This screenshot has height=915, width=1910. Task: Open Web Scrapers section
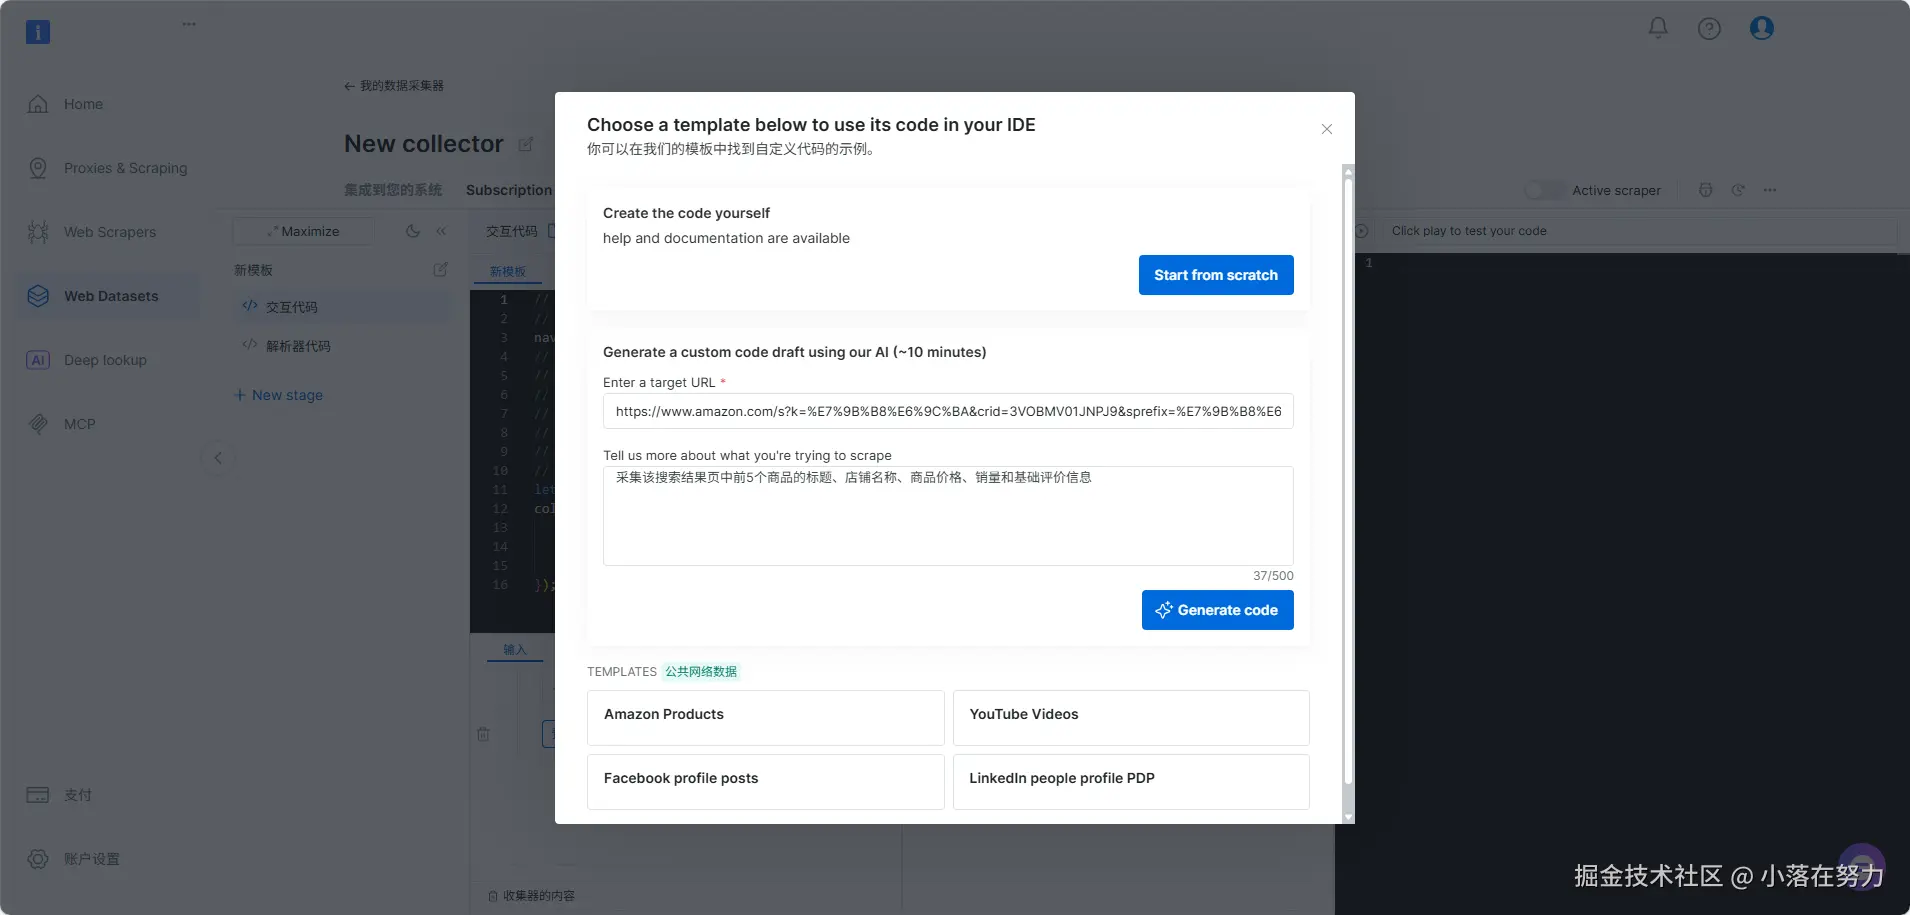click(109, 232)
